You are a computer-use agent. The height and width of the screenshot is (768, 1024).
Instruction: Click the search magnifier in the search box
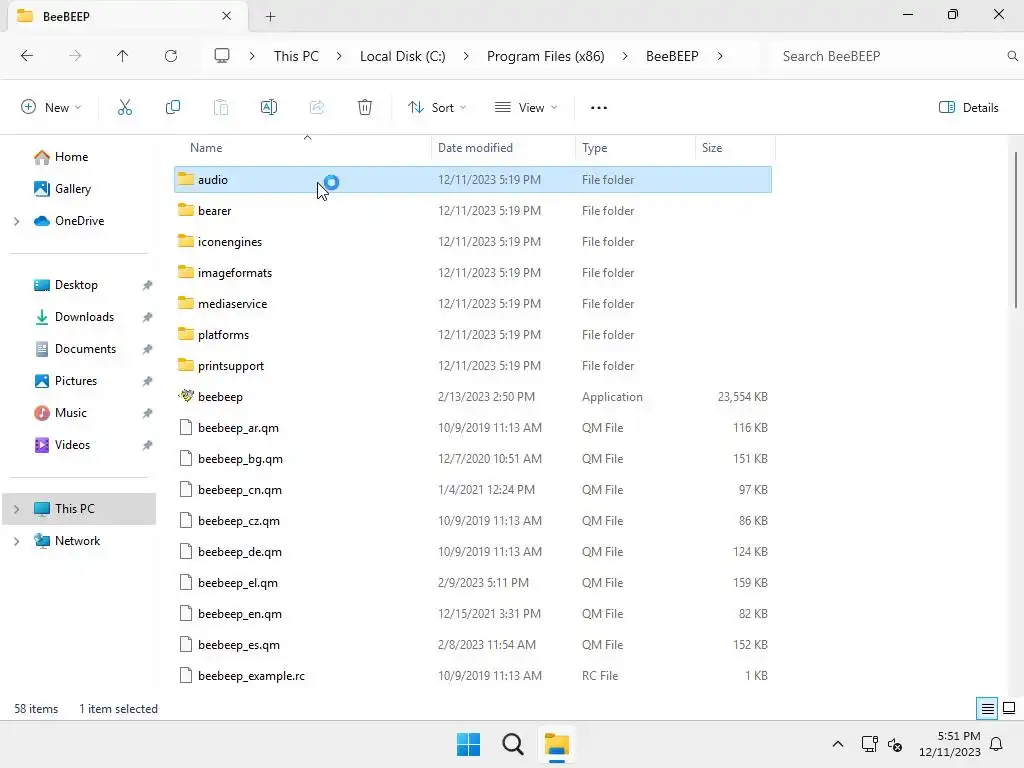(1012, 56)
